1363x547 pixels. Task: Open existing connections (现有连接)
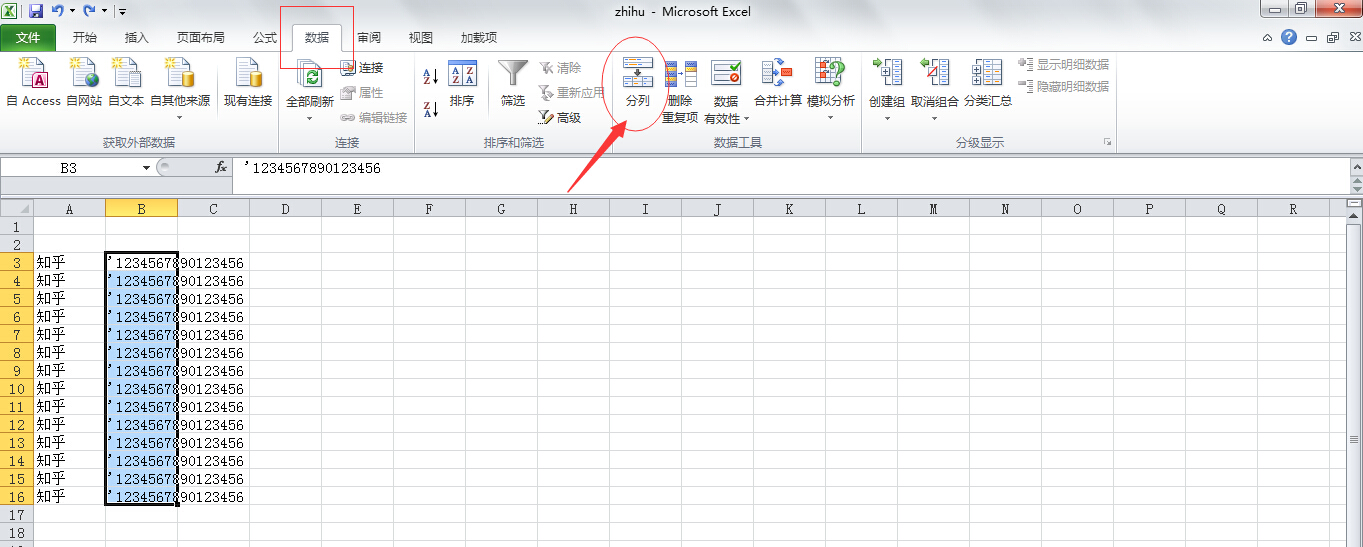coord(247,82)
